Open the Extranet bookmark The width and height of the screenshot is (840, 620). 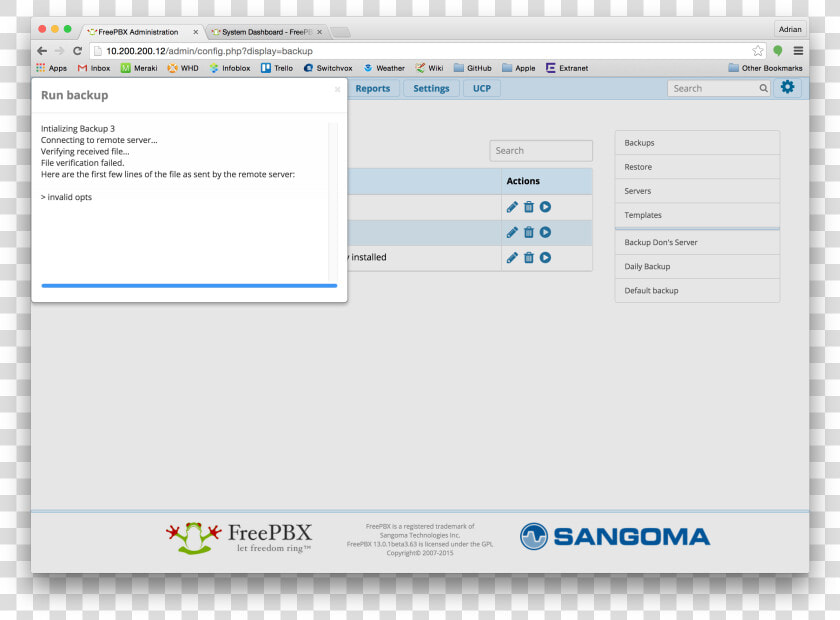click(x=567, y=68)
